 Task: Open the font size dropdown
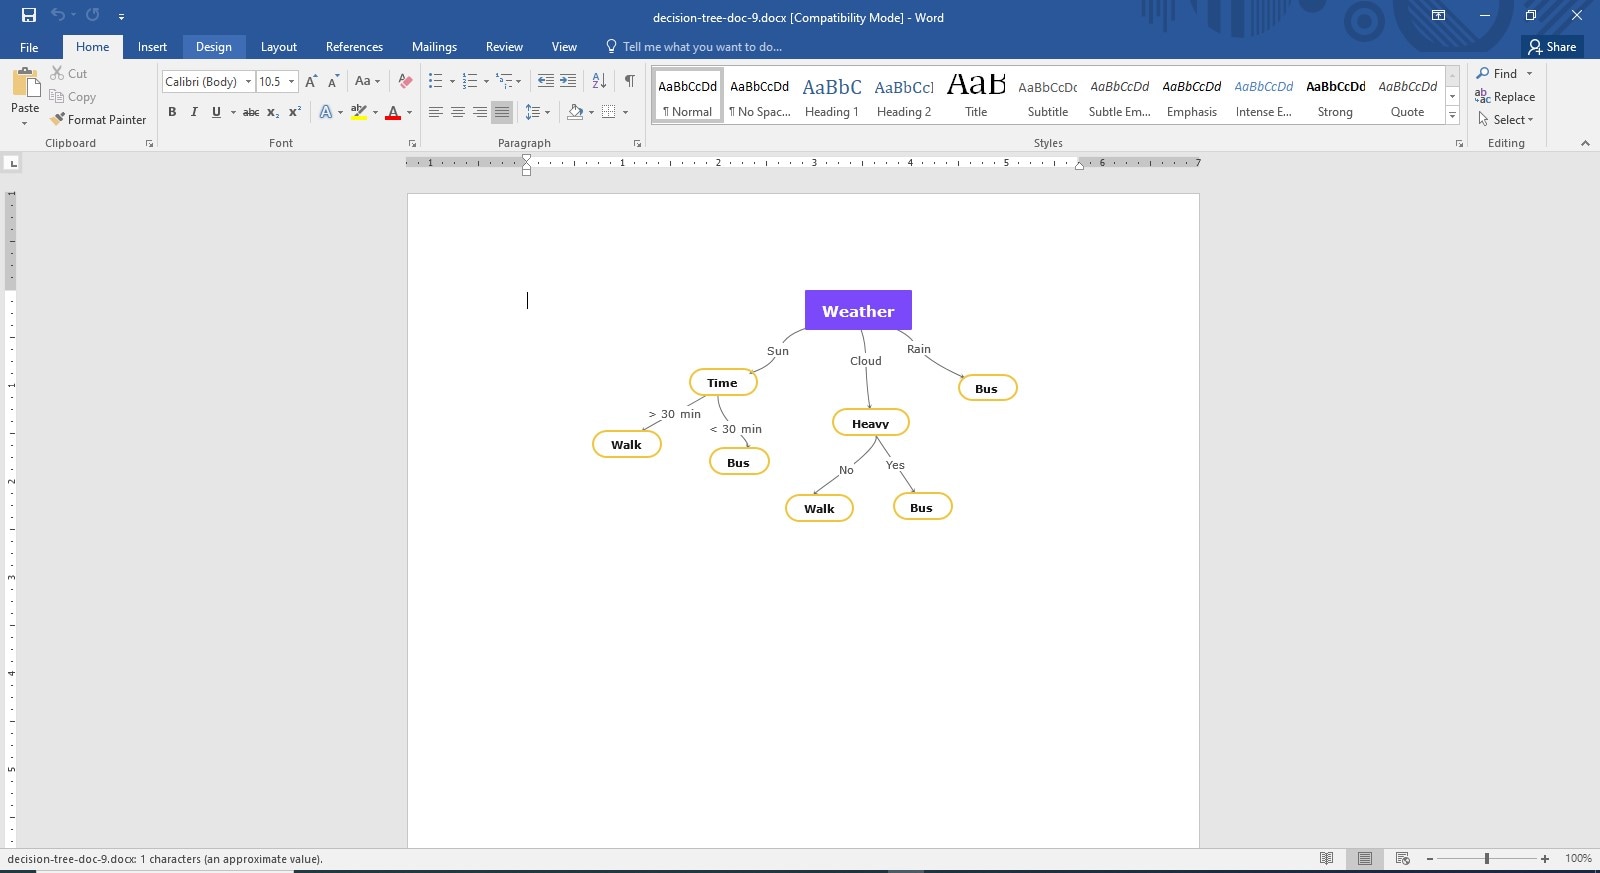291,82
